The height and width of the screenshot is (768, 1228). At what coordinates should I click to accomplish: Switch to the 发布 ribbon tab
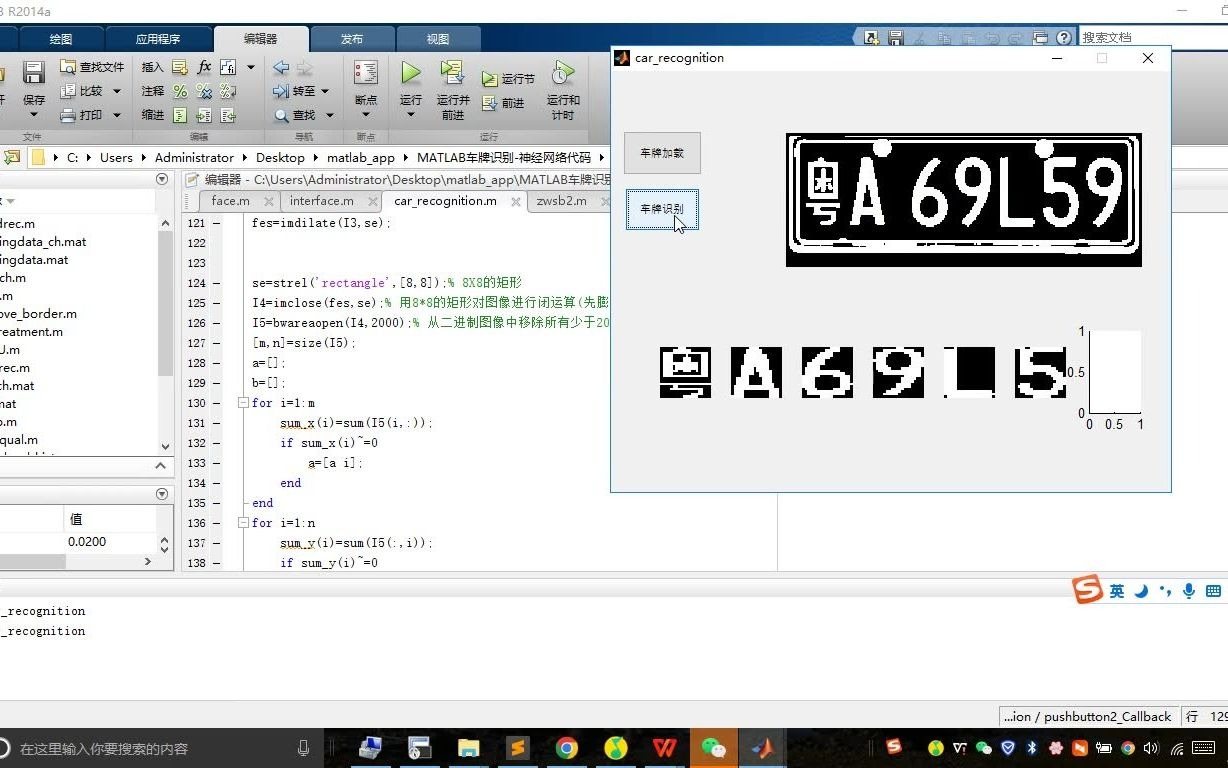pos(351,38)
